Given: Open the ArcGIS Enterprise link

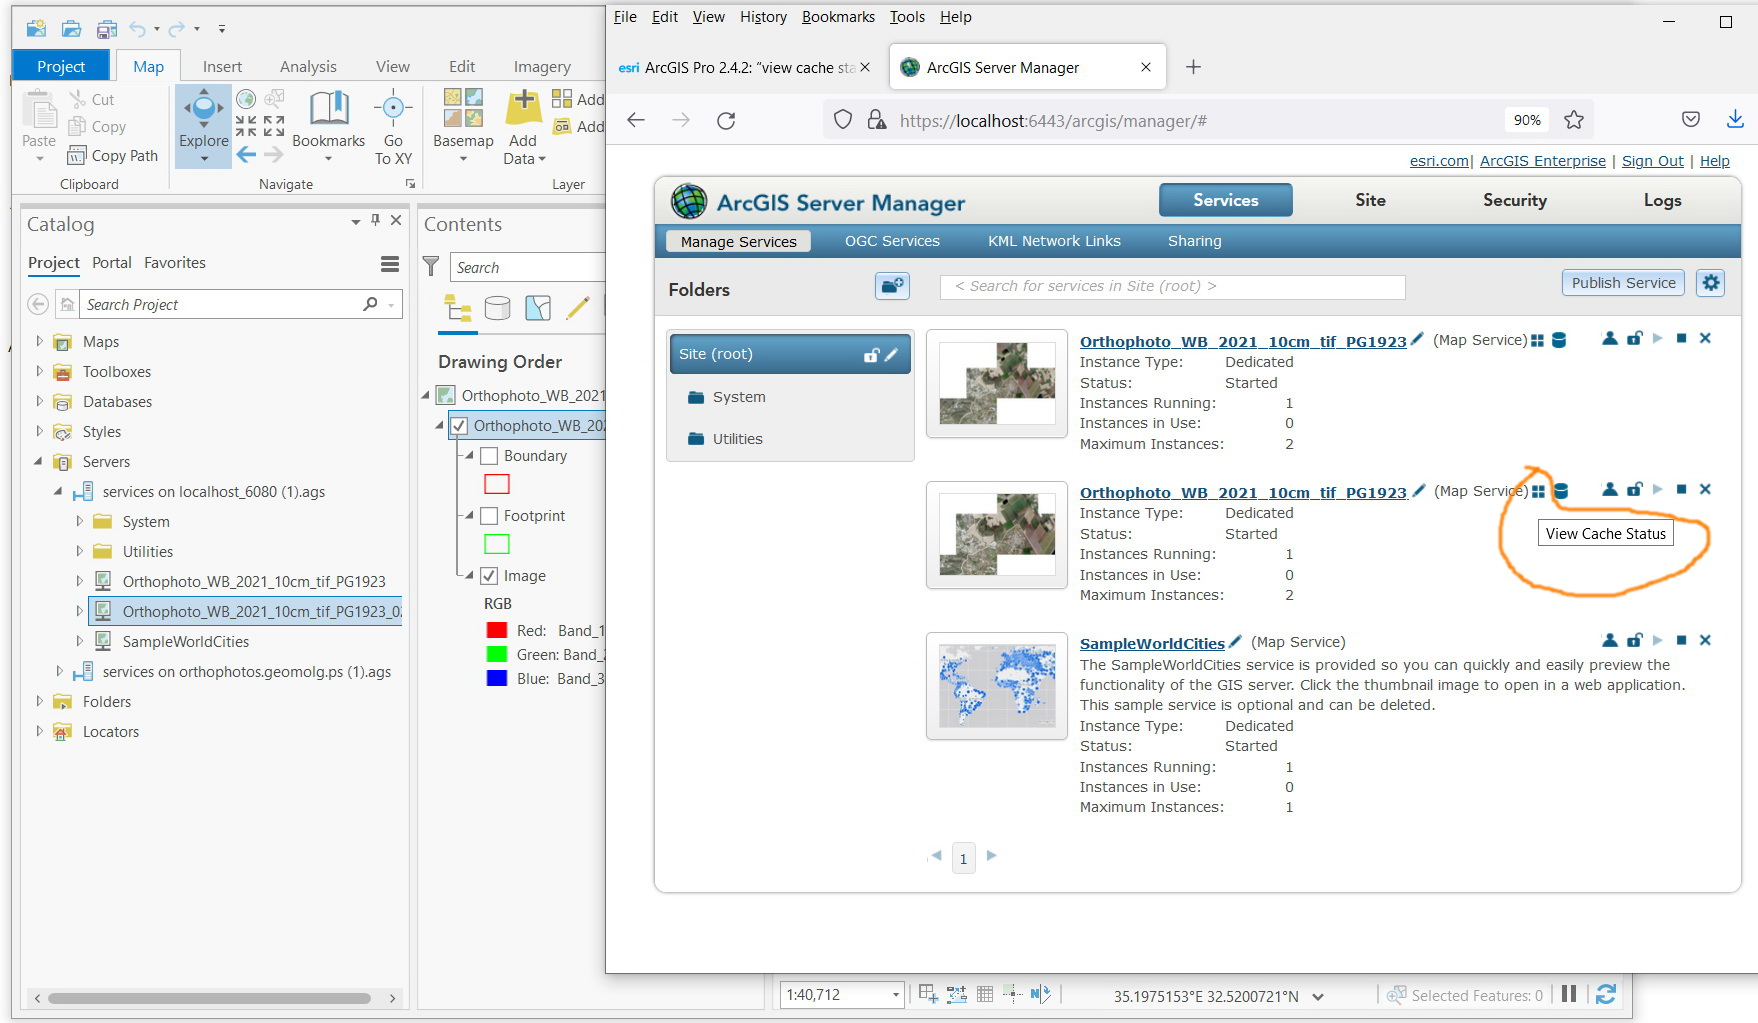Looking at the screenshot, I should tap(1542, 161).
